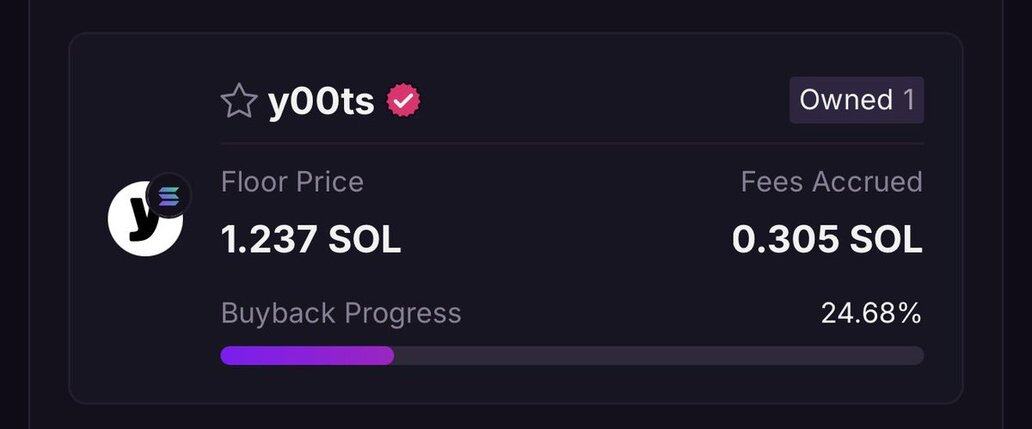Click the Fees Accrued label
Image resolution: width=1032 pixels, height=429 pixels.
831,182
